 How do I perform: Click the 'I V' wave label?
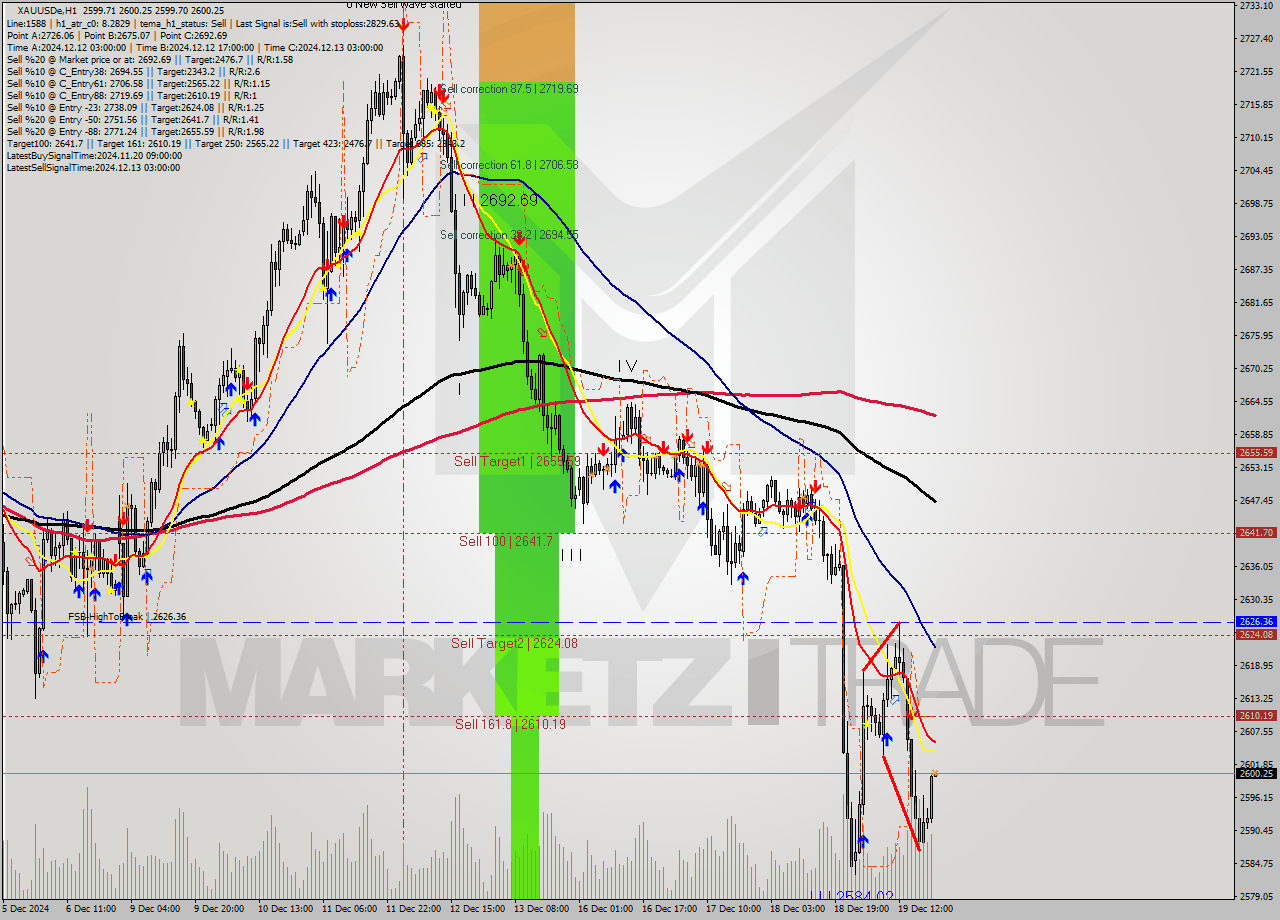tap(626, 367)
